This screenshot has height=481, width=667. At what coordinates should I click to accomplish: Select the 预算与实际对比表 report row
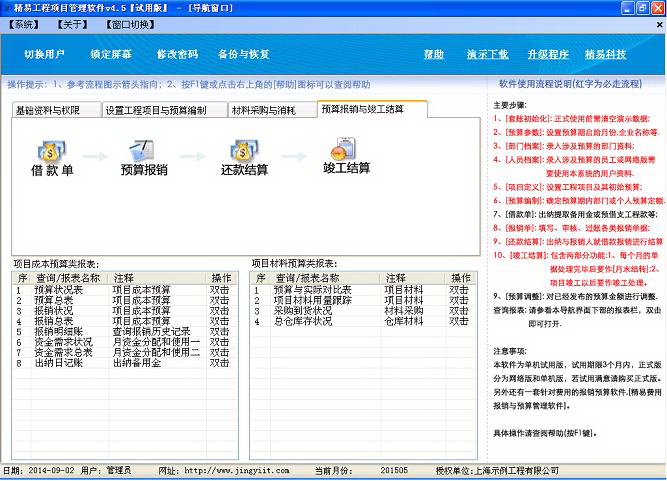[363, 290]
